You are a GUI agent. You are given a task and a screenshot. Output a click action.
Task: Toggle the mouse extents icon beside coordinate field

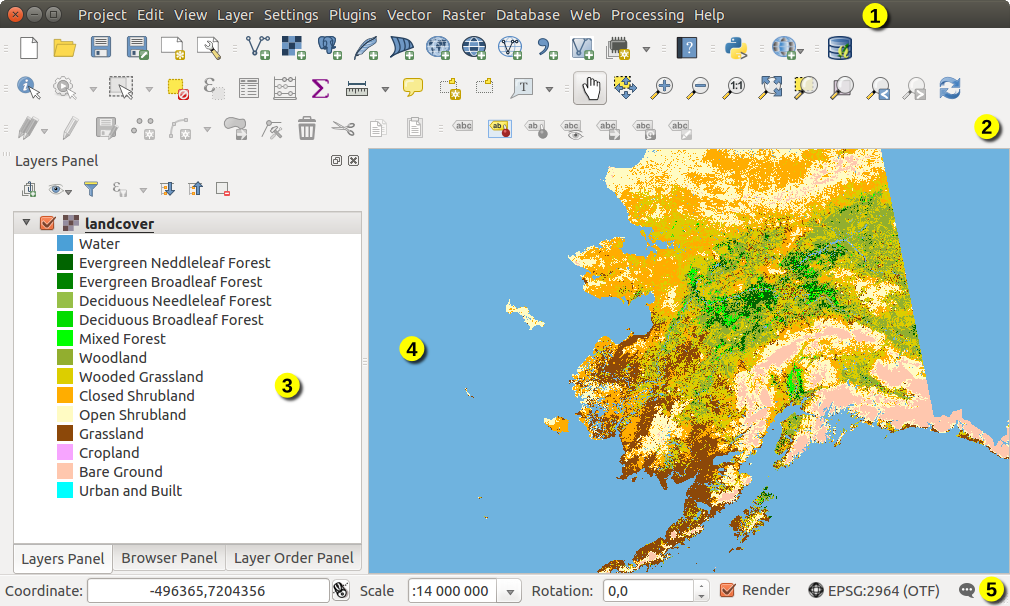[340, 591]
